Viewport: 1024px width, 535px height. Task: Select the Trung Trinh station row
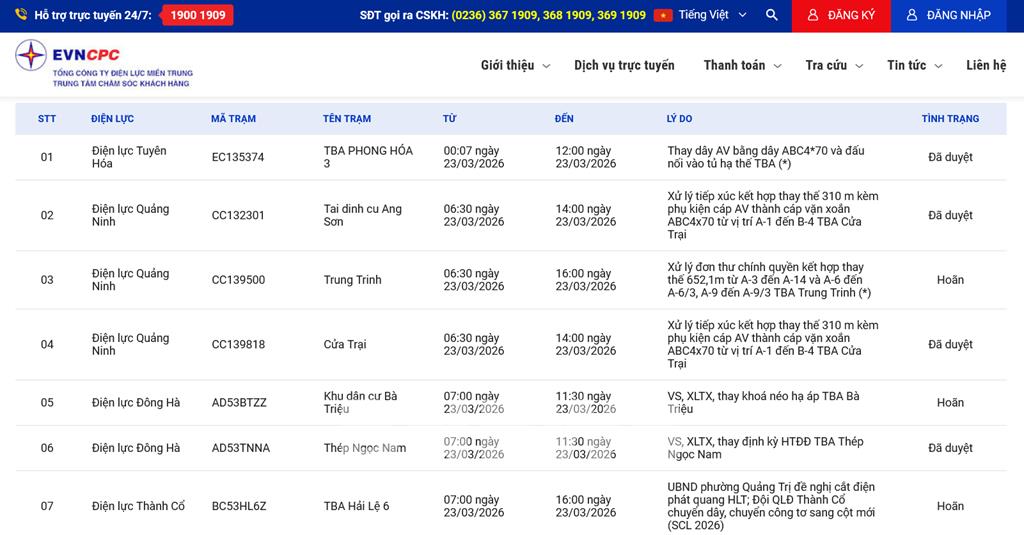352,280
